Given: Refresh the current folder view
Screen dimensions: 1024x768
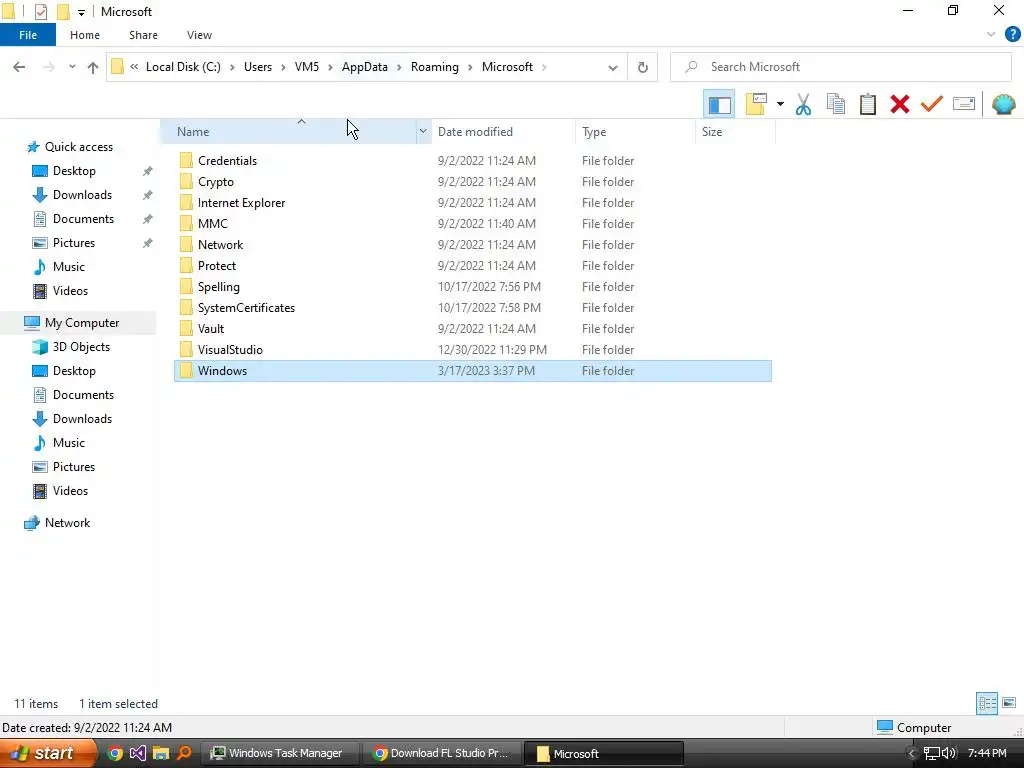Looking at the screenshot, I should [643, 67].
